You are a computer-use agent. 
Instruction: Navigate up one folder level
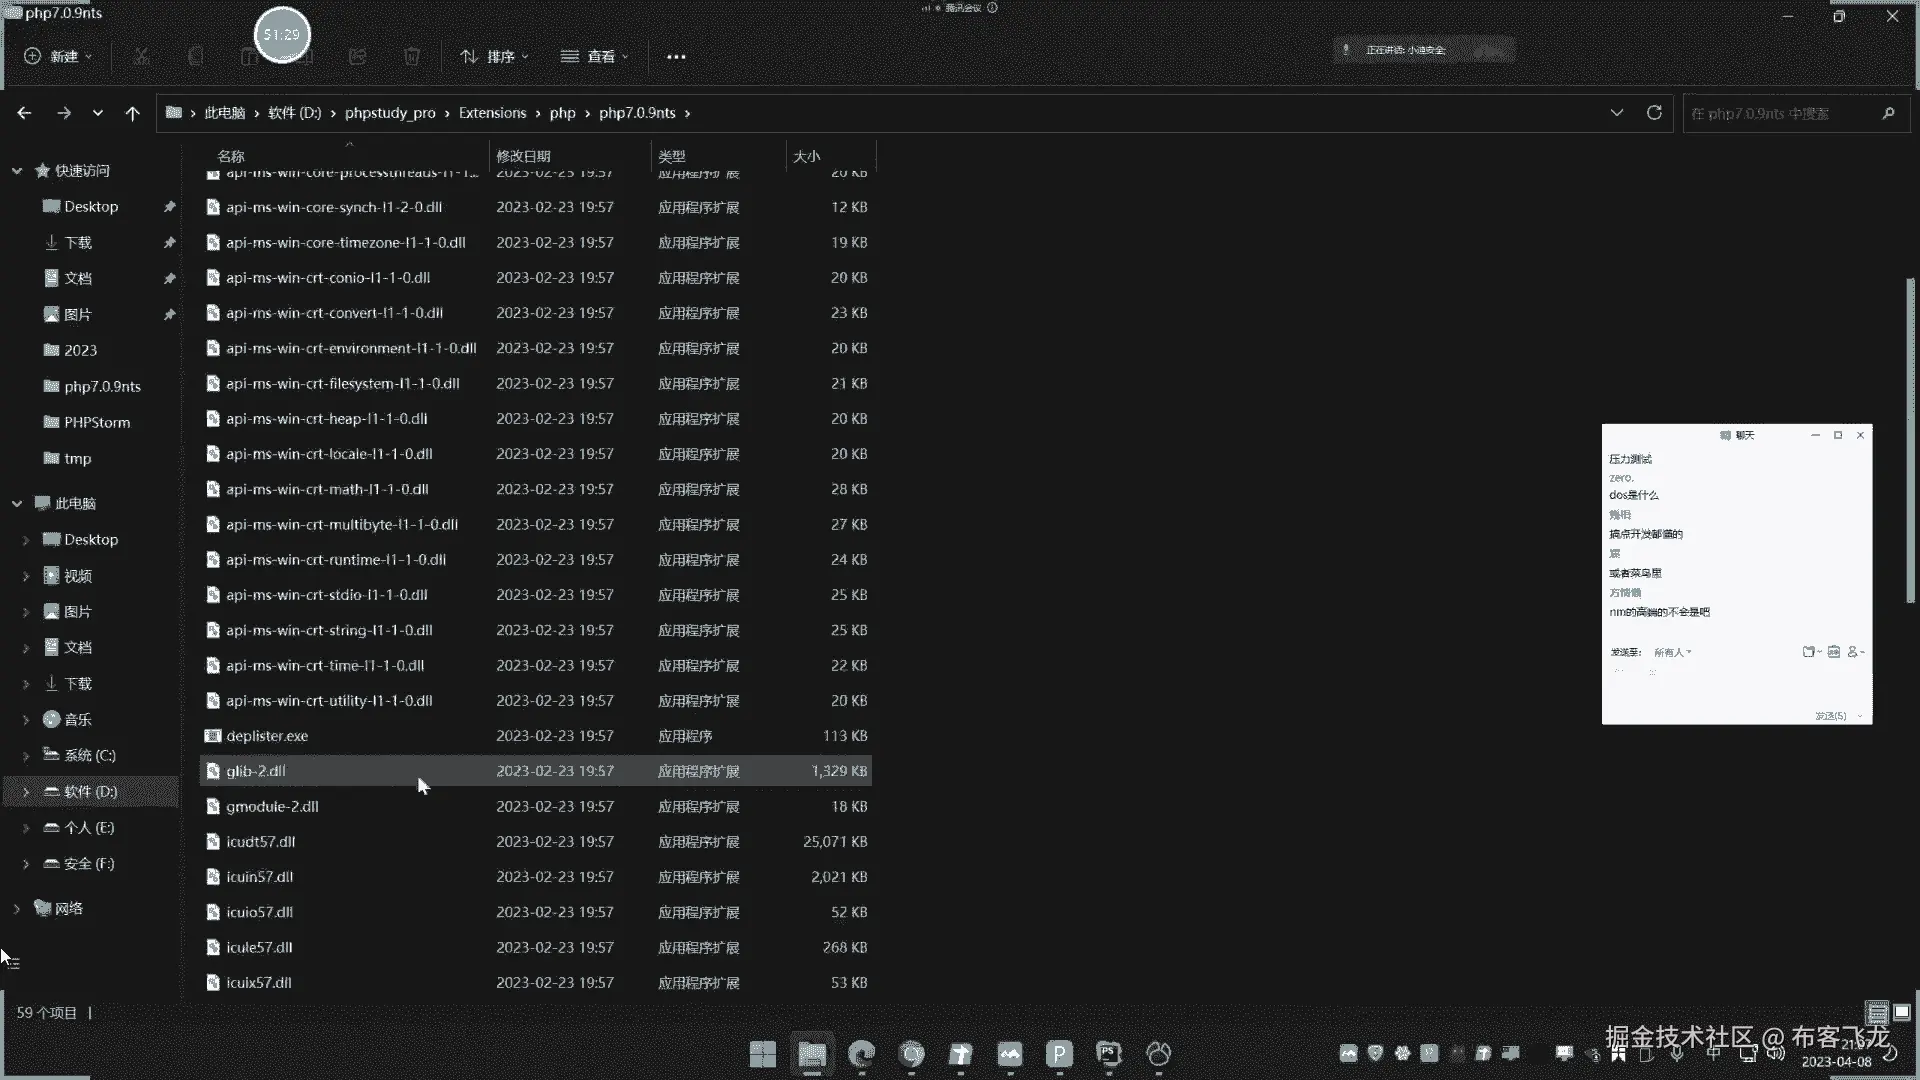point(132,113)
